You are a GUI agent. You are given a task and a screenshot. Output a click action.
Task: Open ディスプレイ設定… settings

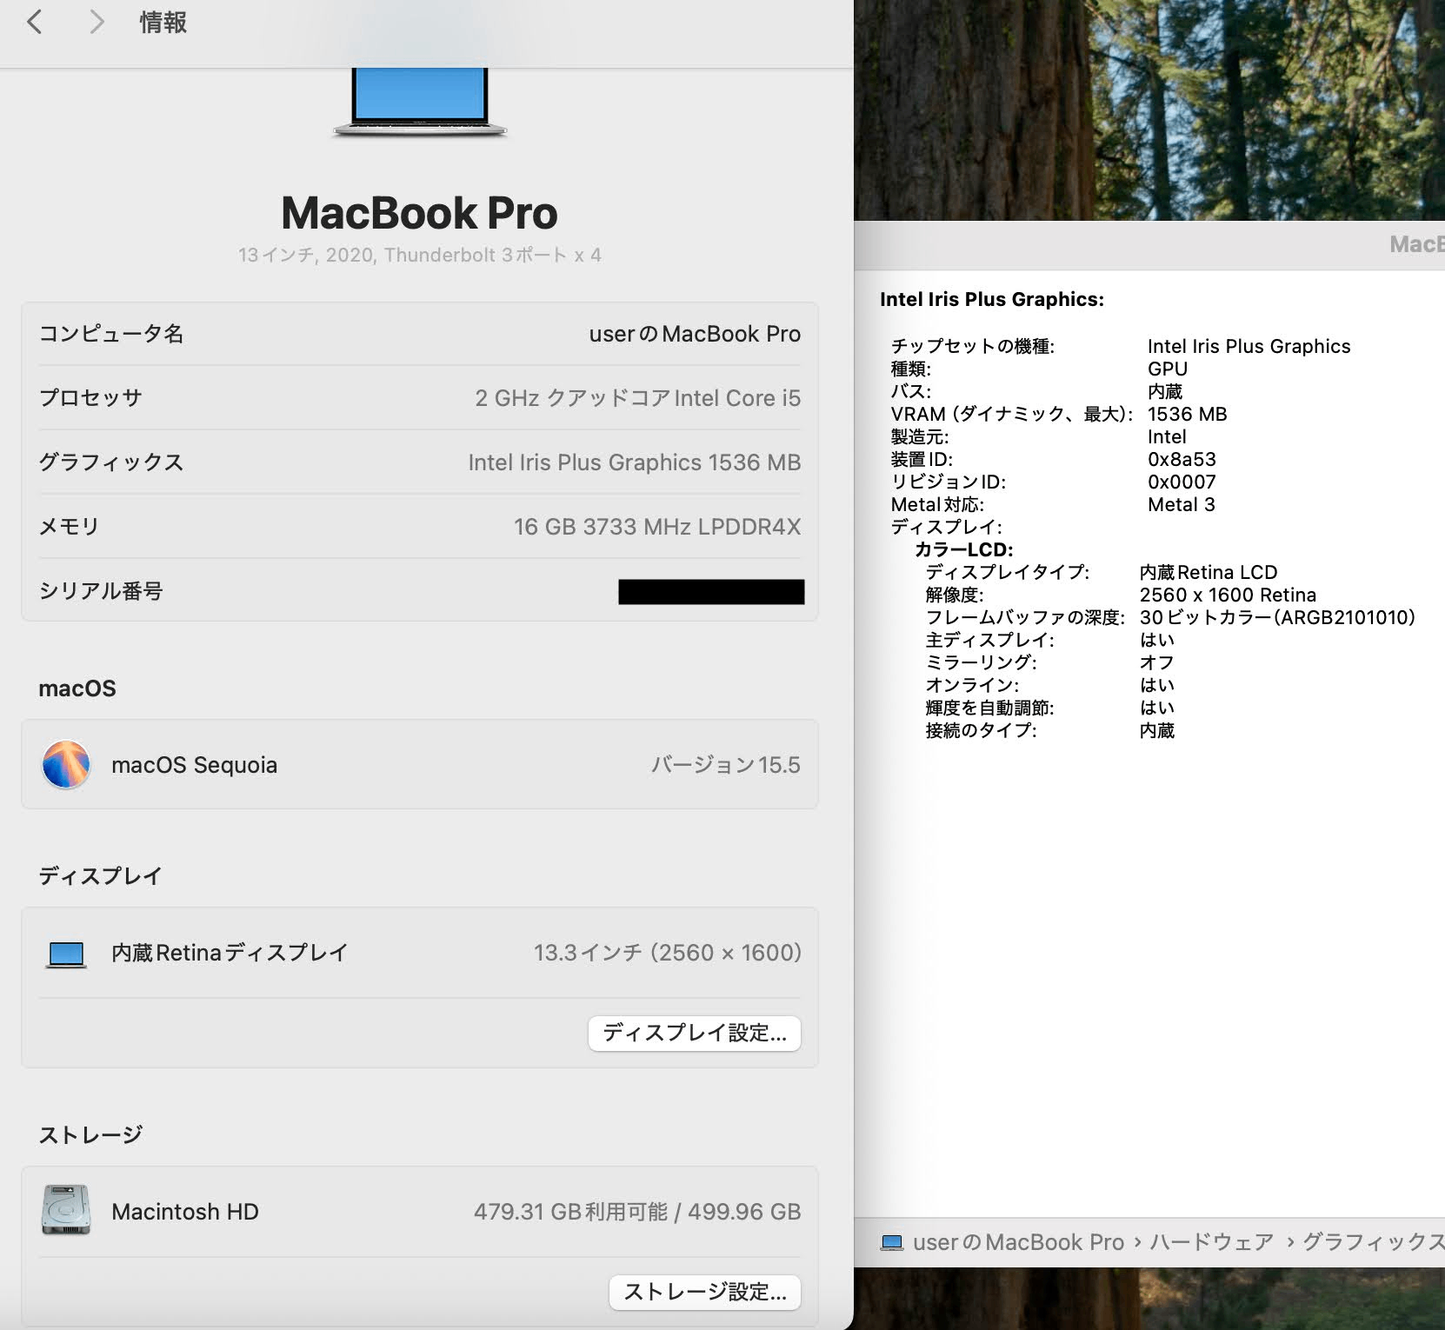694,1033
